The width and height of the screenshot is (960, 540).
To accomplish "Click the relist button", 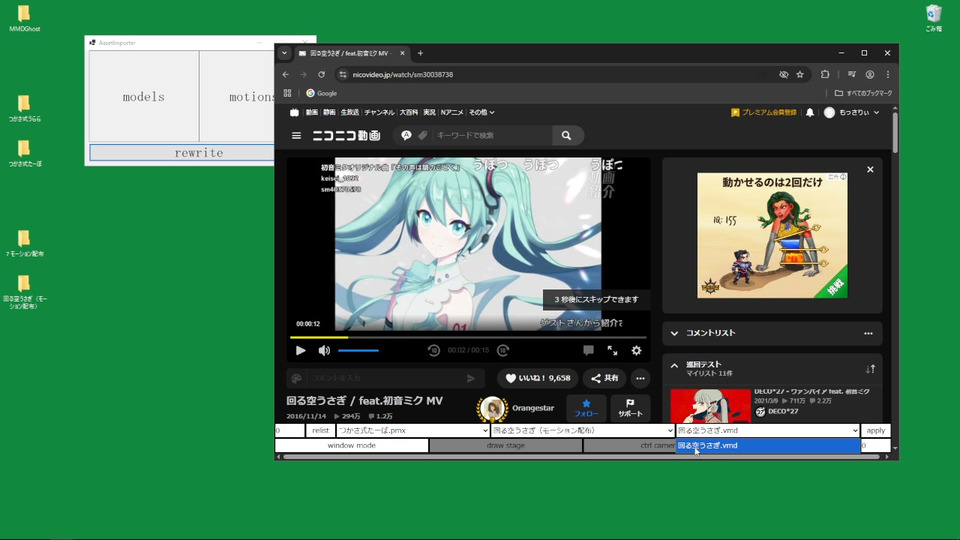I will [320, 430].
